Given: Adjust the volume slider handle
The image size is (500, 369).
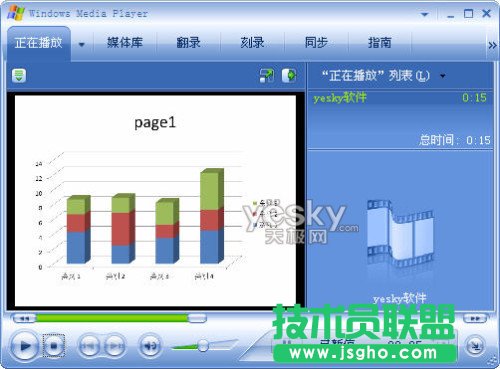Looking at the screenshot, I should (x=203, y=346).
